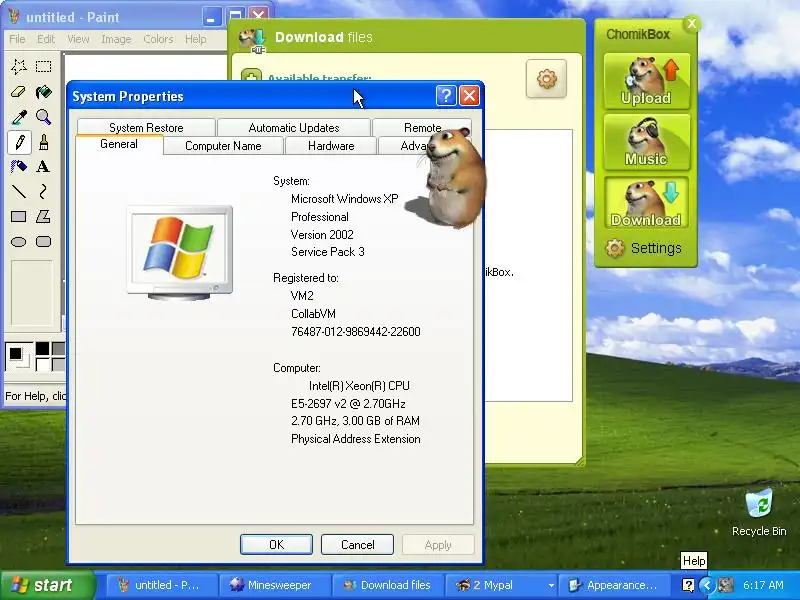Image resolution: width=800 pixels, height=600 pixels.
Task: Click OK in System Properties
Action: point(276,545)
